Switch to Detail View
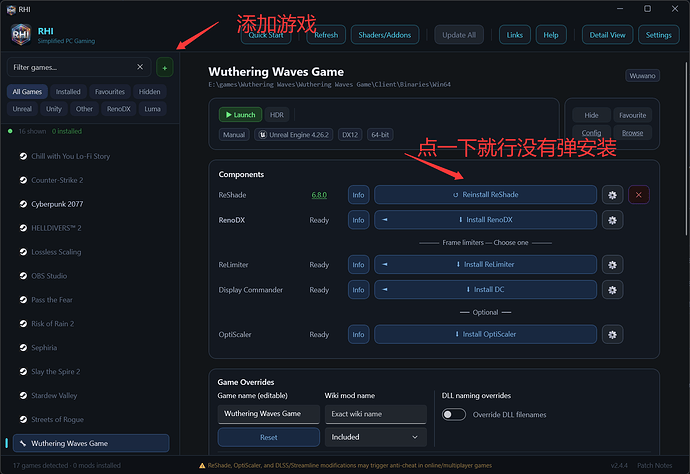The width and height of the screenshot is (690, 474). [x=607, y=35]
